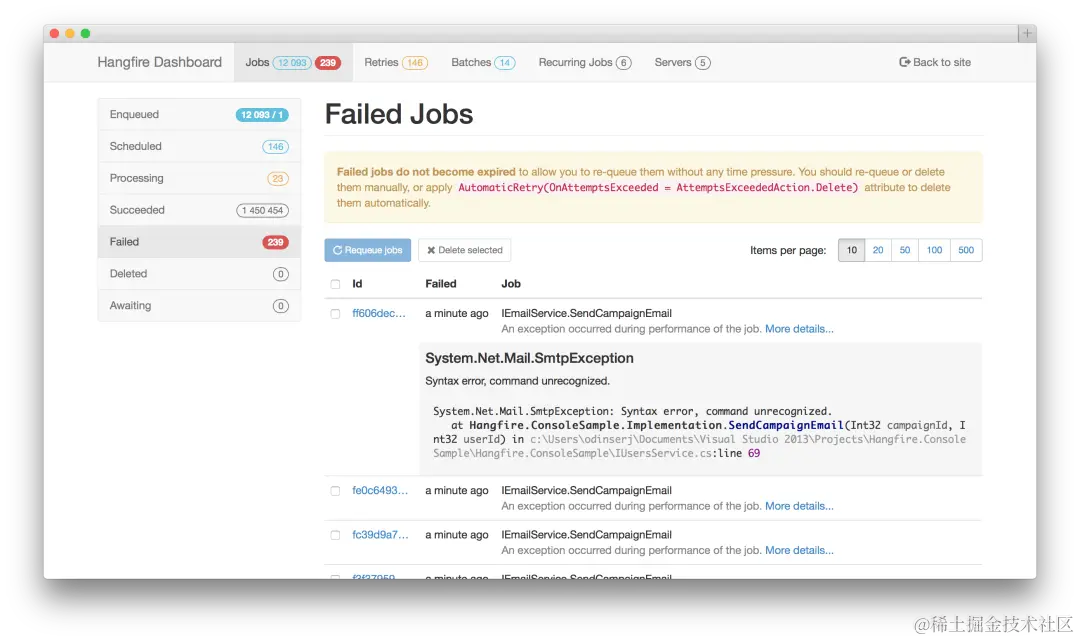Click the 239 failed badge in Jobs tab
Screen dimensions: 1080x641
328,63
